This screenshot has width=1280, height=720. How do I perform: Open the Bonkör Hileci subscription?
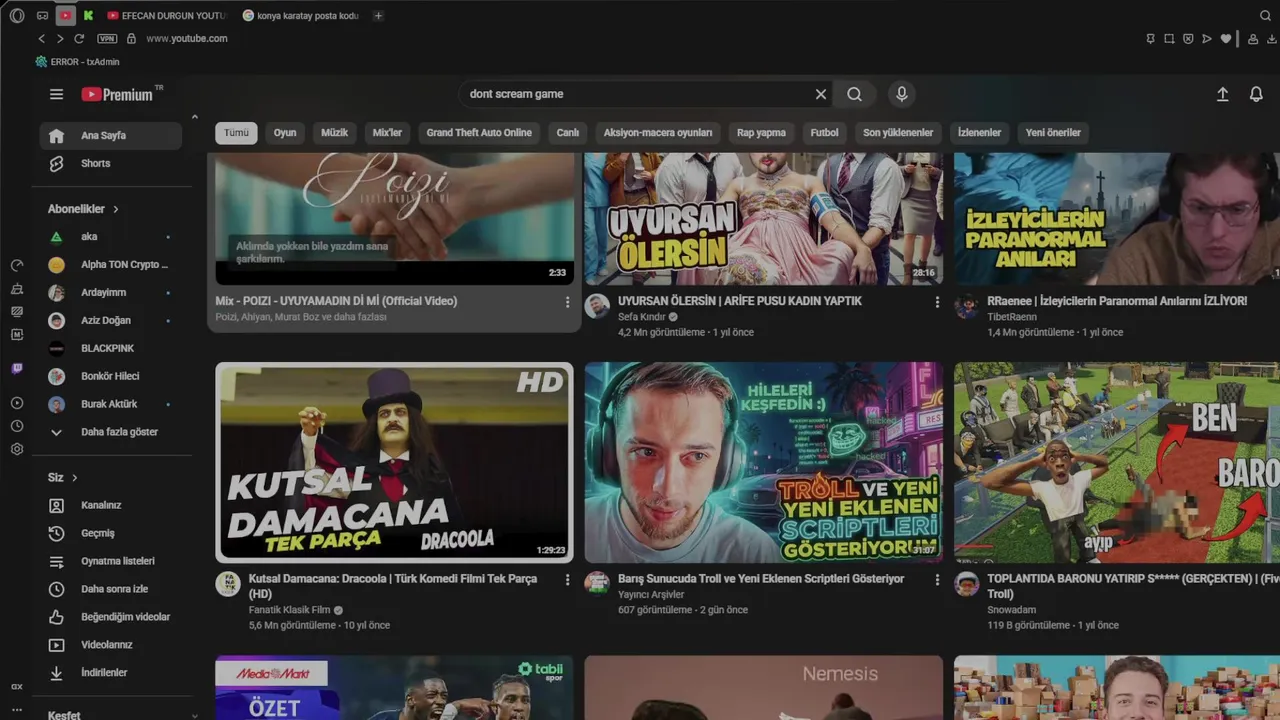[x=110, y=376]
